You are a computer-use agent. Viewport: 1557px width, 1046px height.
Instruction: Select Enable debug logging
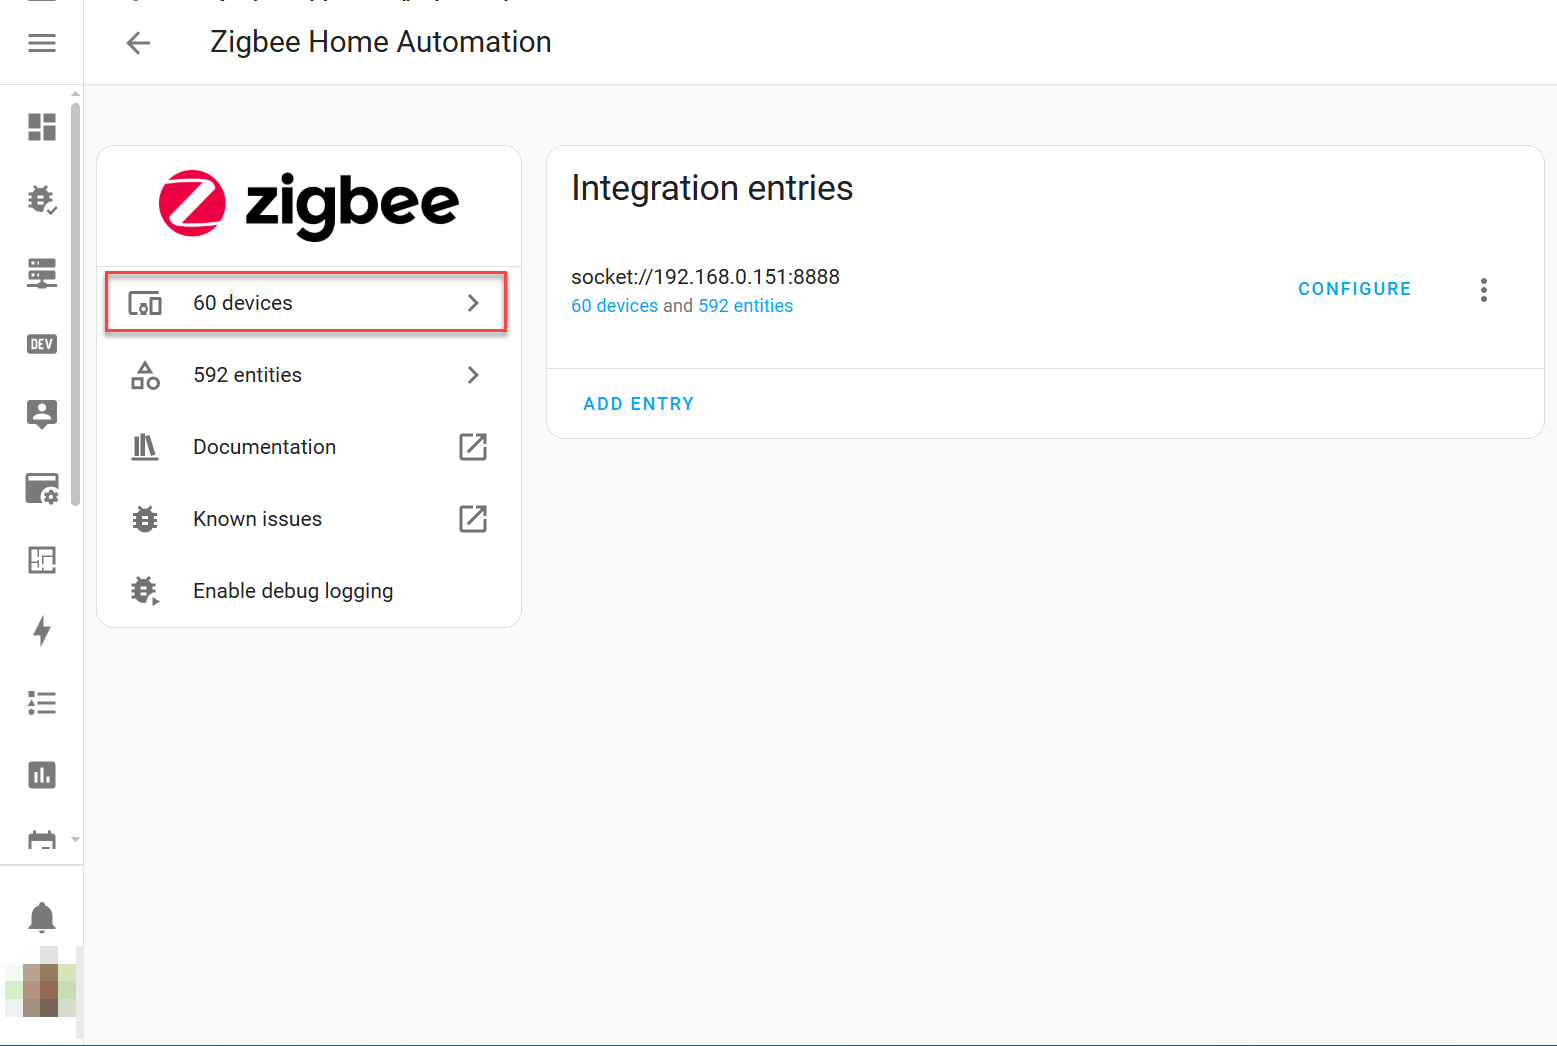[292, 591]
